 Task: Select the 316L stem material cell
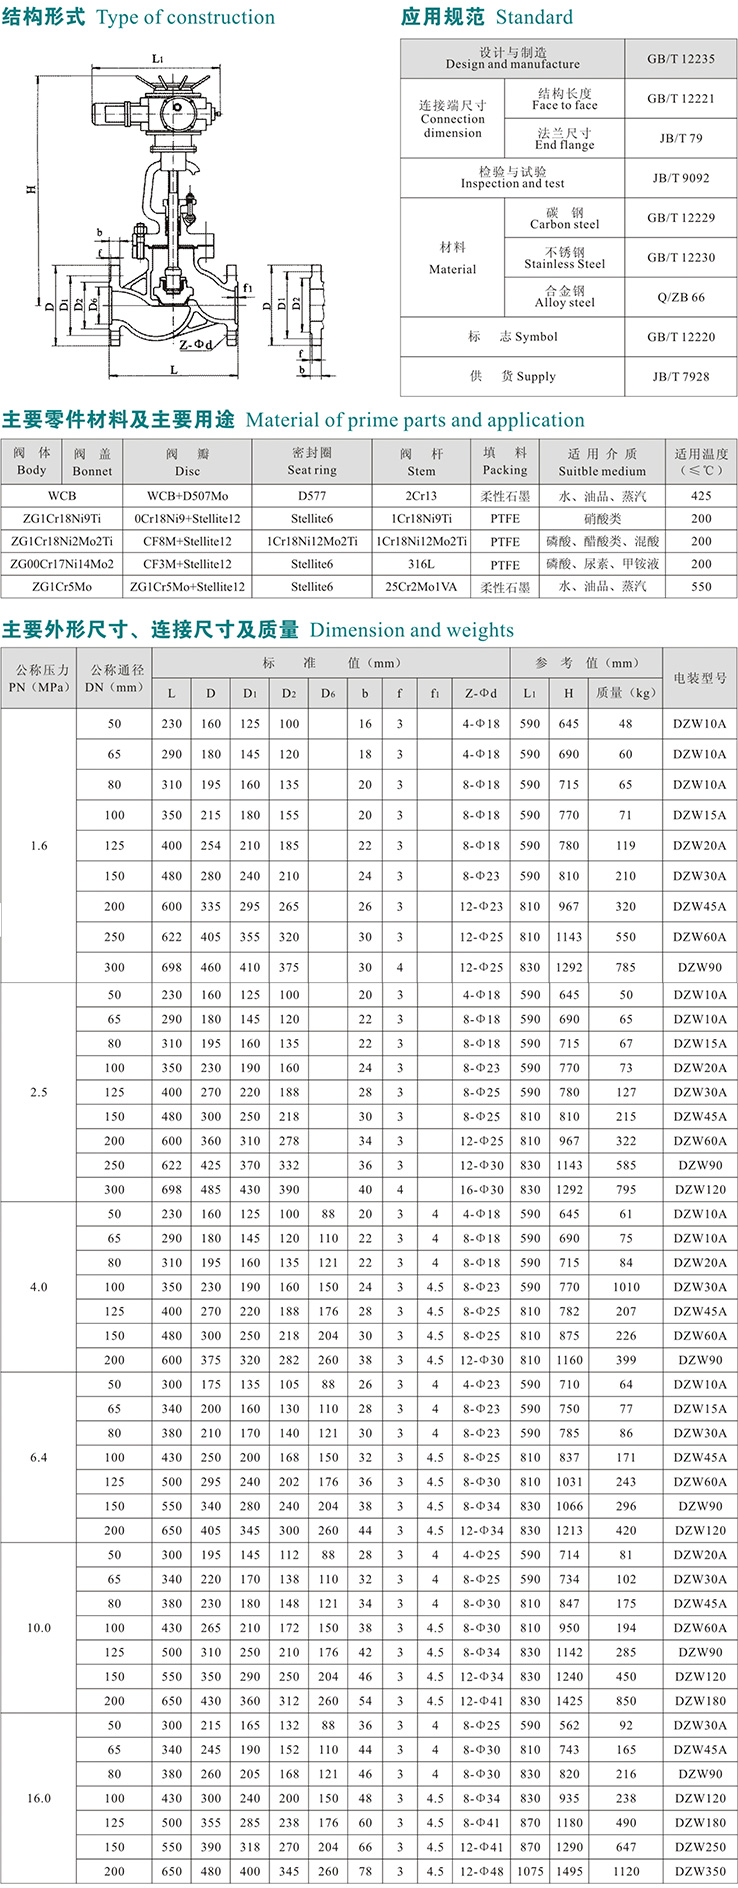click(421, 564)
